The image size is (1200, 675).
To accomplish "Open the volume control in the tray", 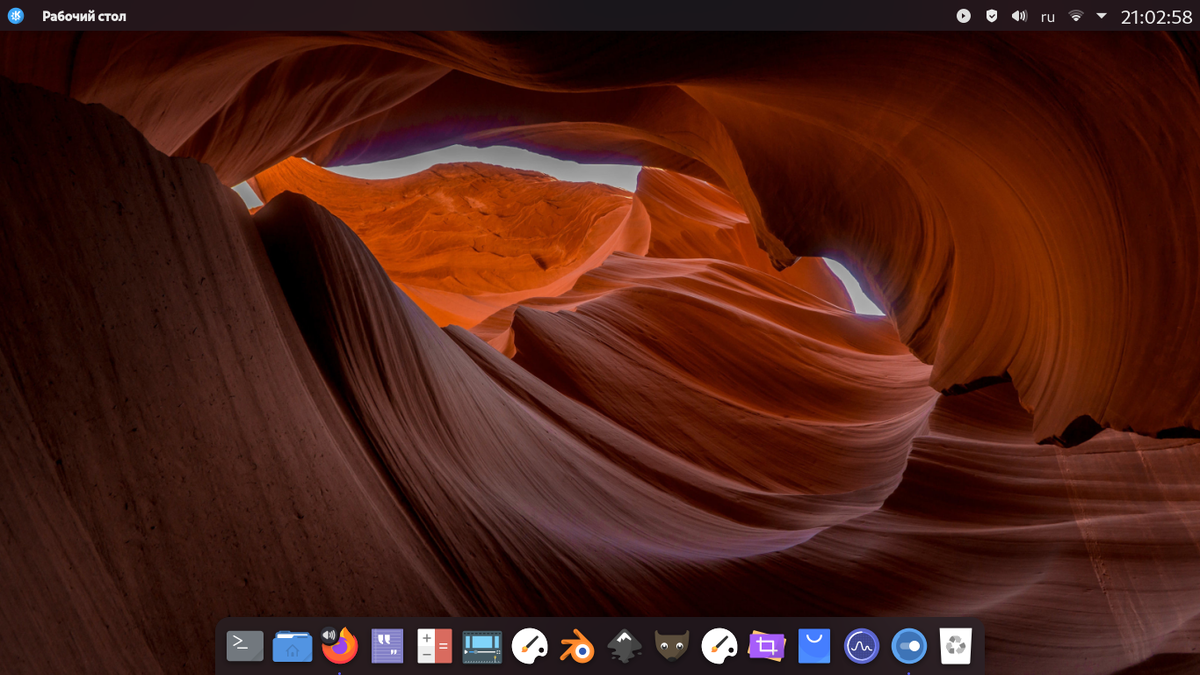I will click(1019, 16).
